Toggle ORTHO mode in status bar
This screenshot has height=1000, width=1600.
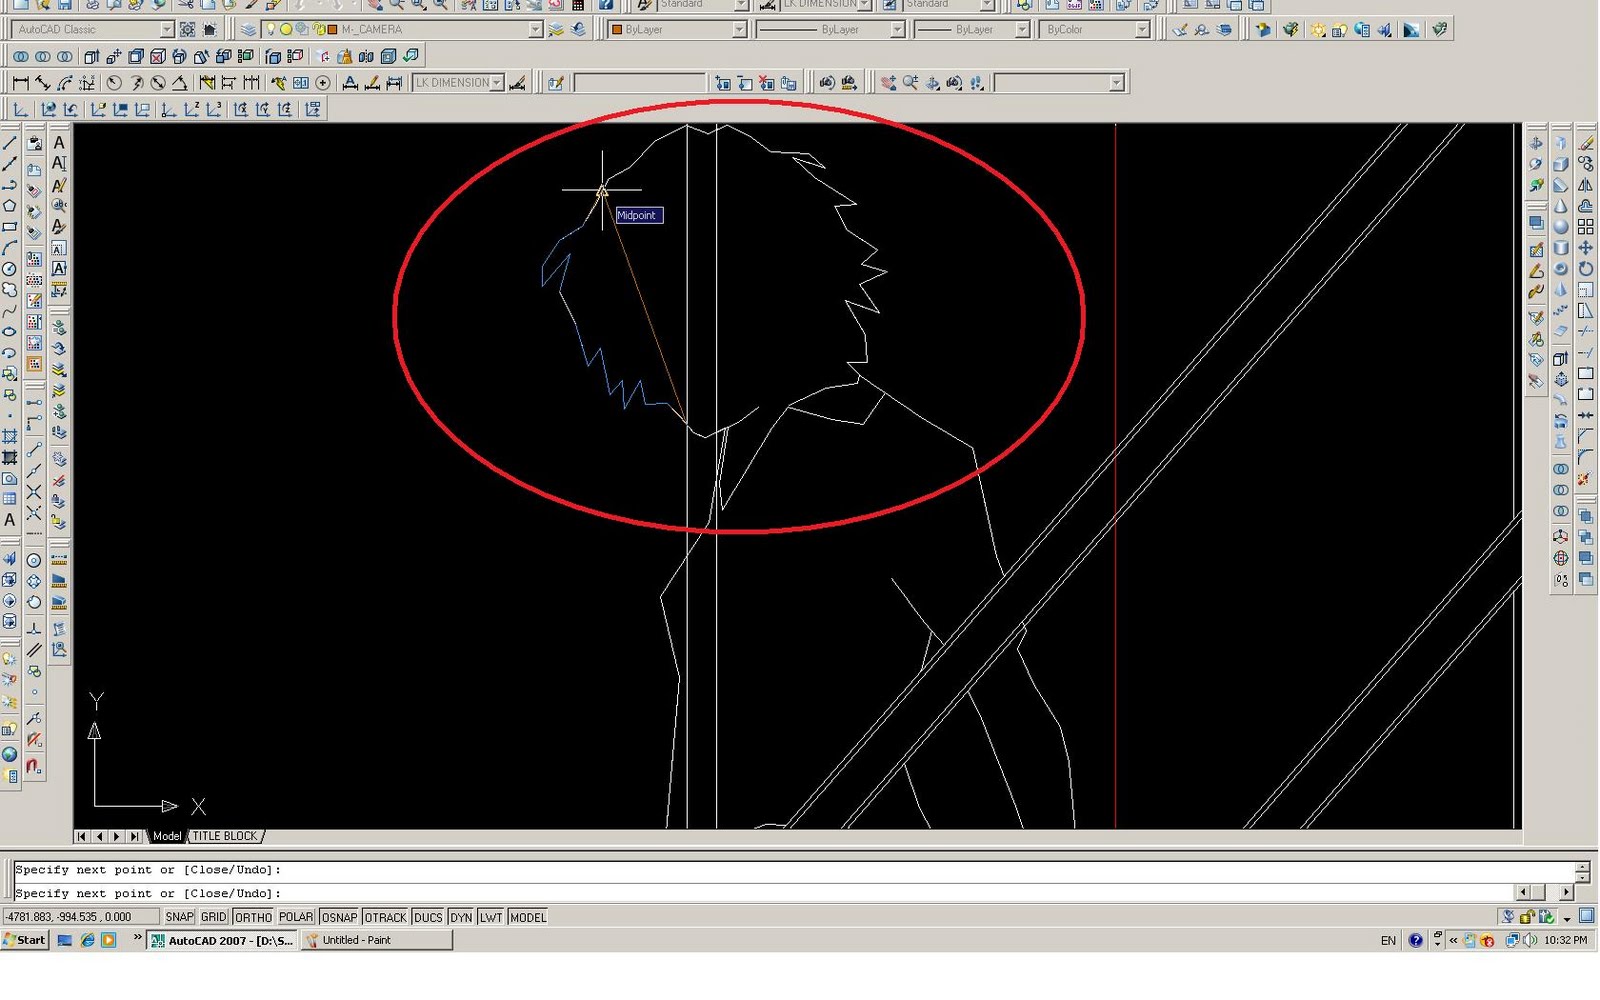[253, 917]
